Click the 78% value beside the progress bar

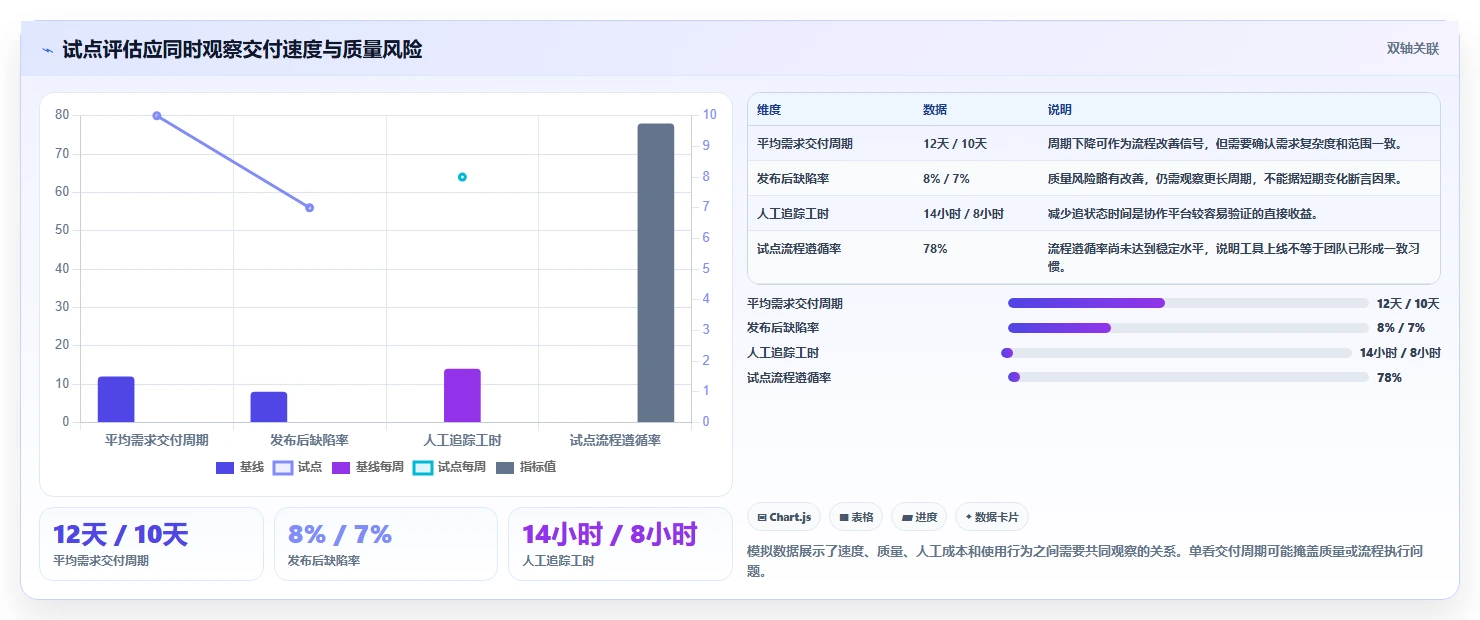tap(1389, 377)
